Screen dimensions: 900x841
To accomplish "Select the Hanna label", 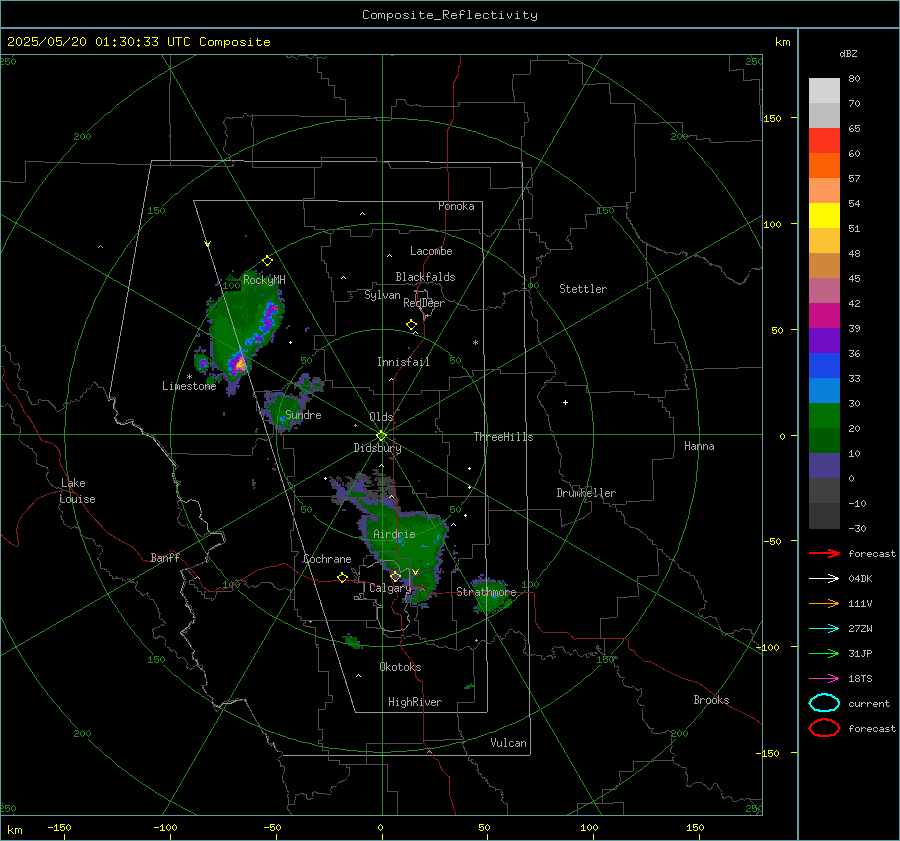I will pyautogui.click(x=699, y=446).
